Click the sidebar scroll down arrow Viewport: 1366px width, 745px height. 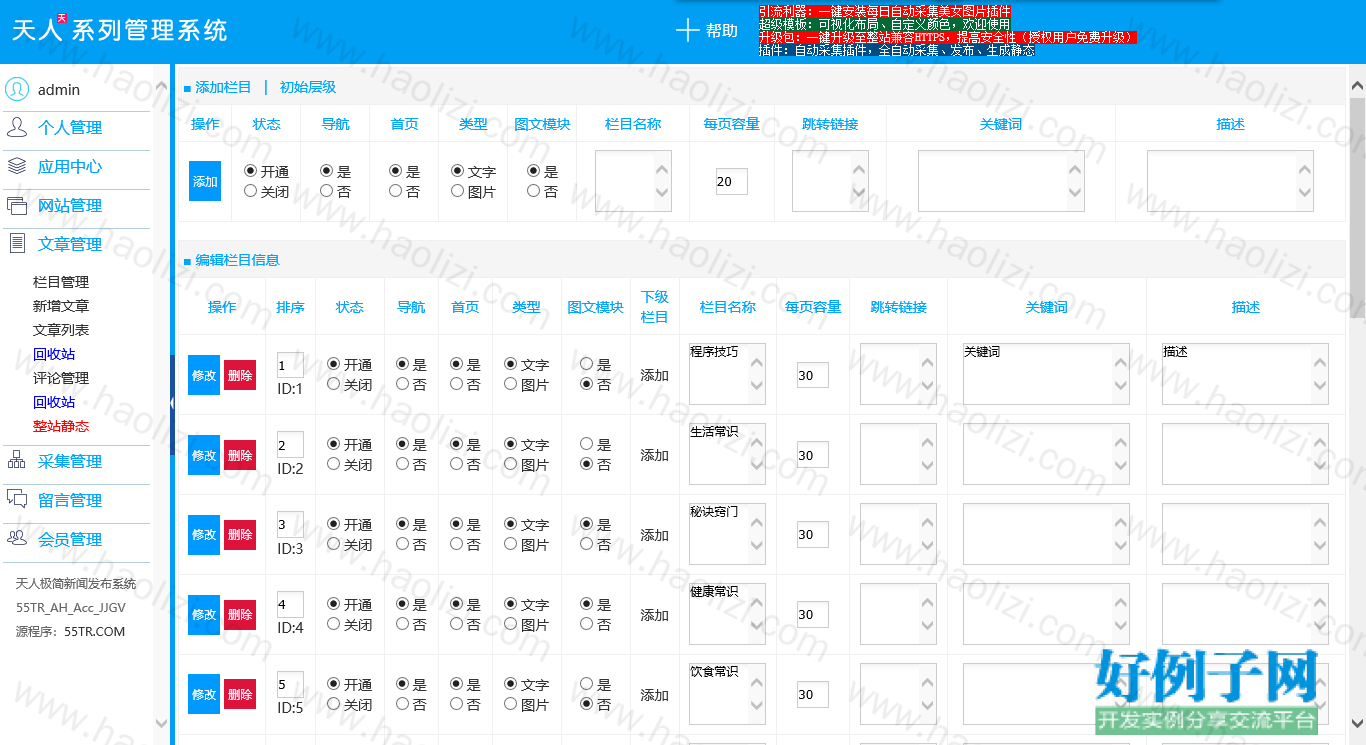[x=162, y=722]
